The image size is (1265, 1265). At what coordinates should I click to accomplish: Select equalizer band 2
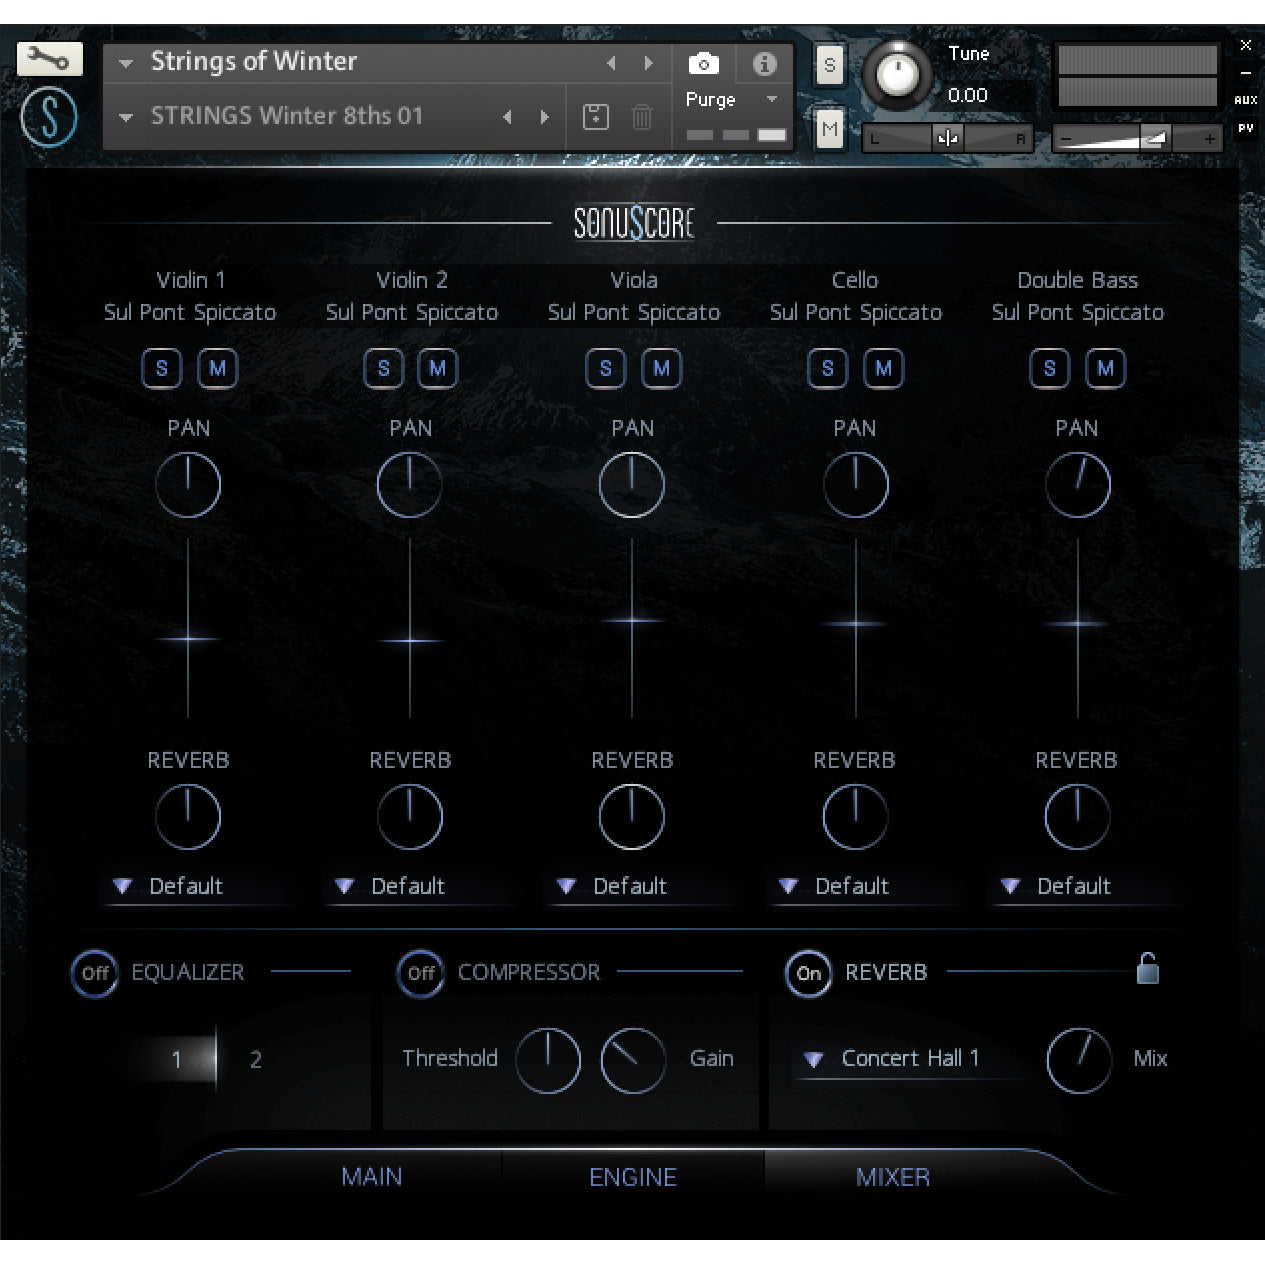point(256,1060)
